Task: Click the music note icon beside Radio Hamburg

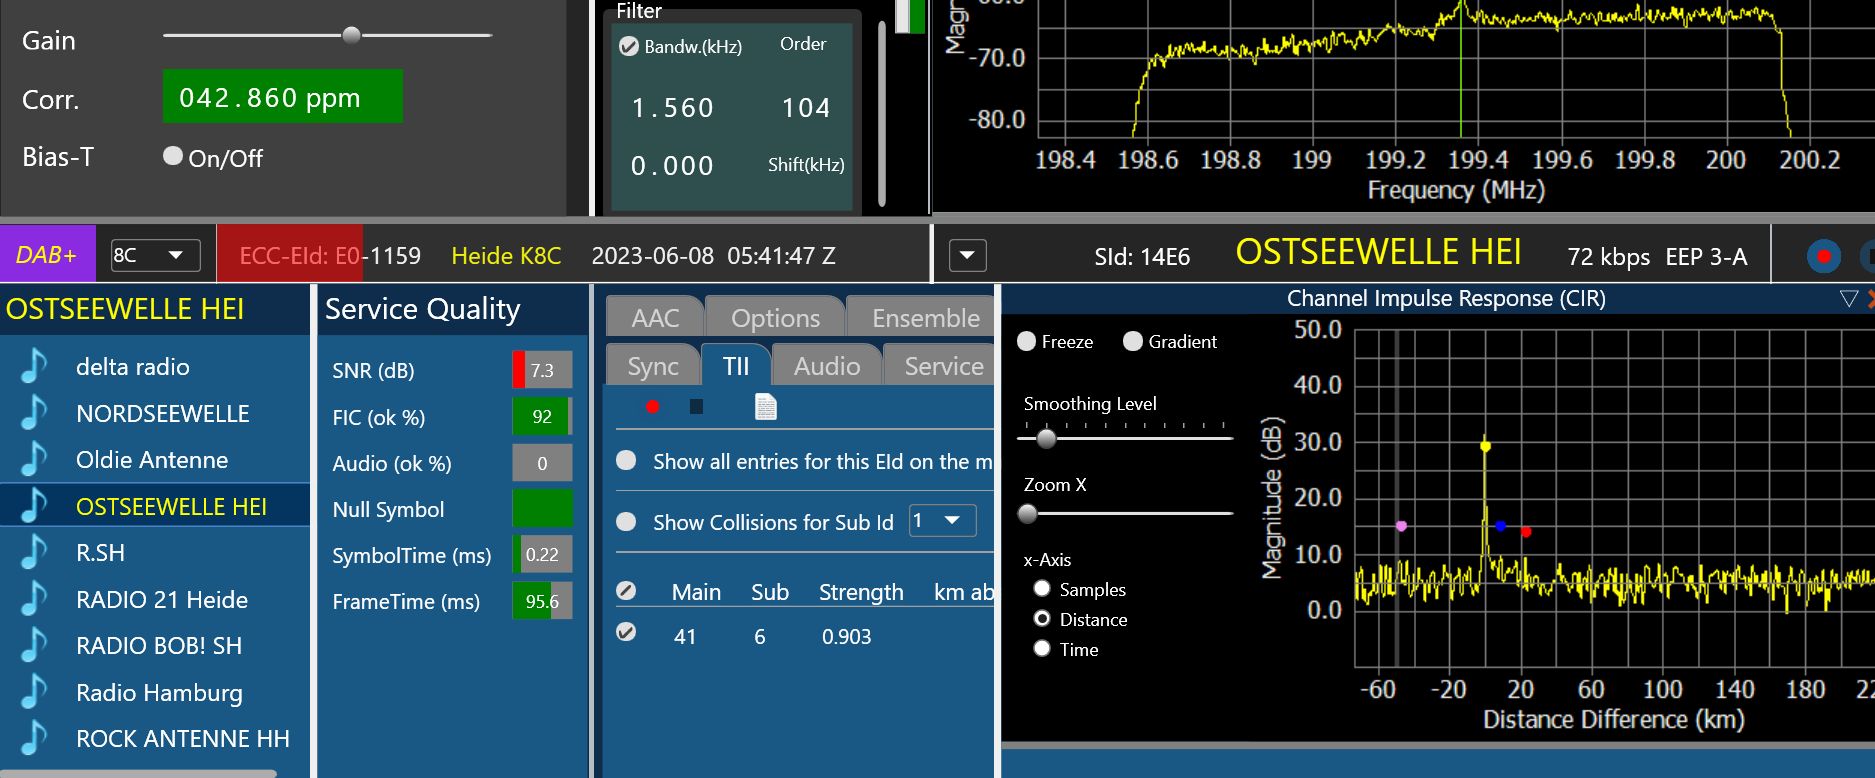Action: click(x=35, y=693)
